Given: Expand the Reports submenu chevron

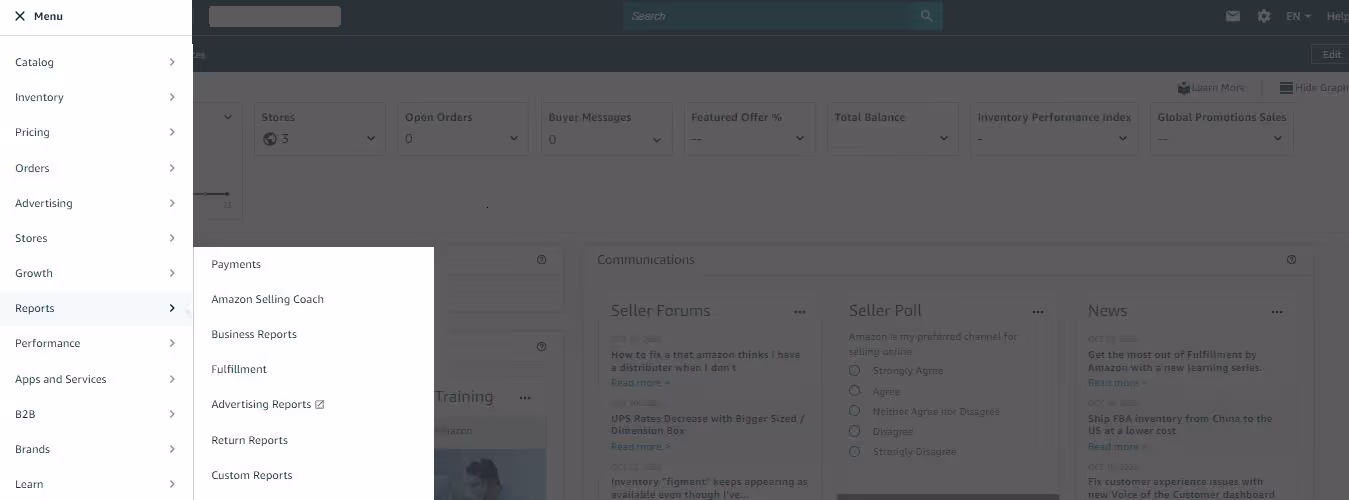Looking at the screenshot, I should pos(172,308).
